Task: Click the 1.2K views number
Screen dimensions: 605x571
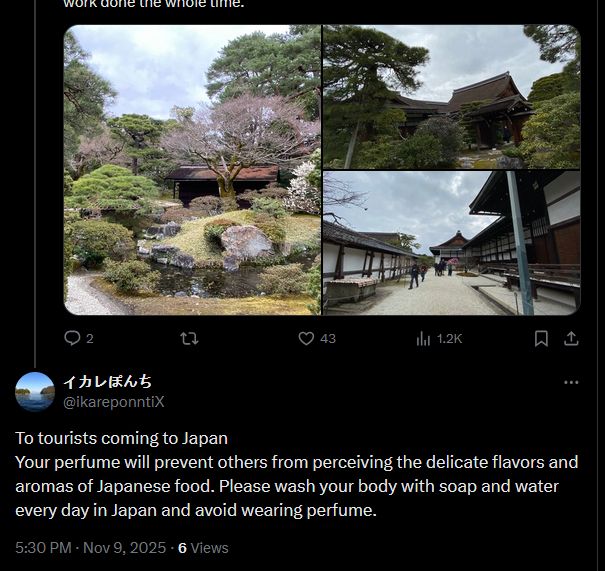Action: pyautogui.click(x=450, y=339)
